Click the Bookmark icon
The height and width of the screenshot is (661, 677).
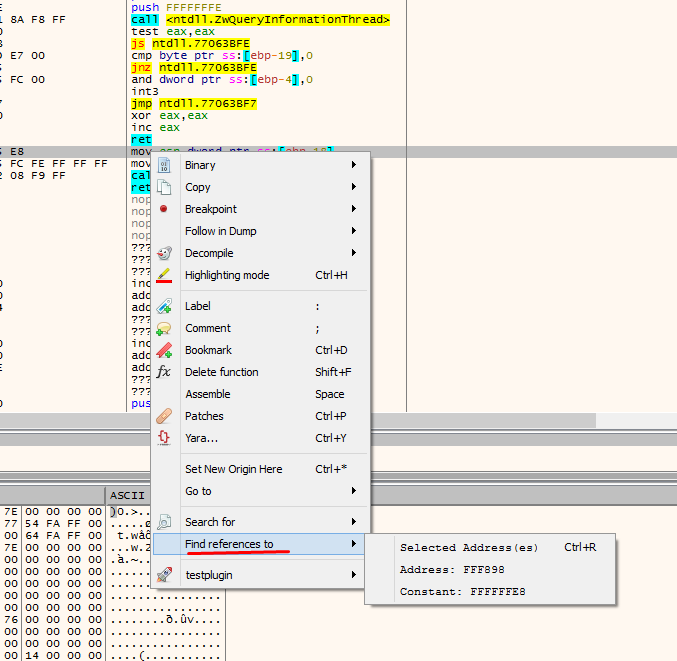tap(165, 350)
